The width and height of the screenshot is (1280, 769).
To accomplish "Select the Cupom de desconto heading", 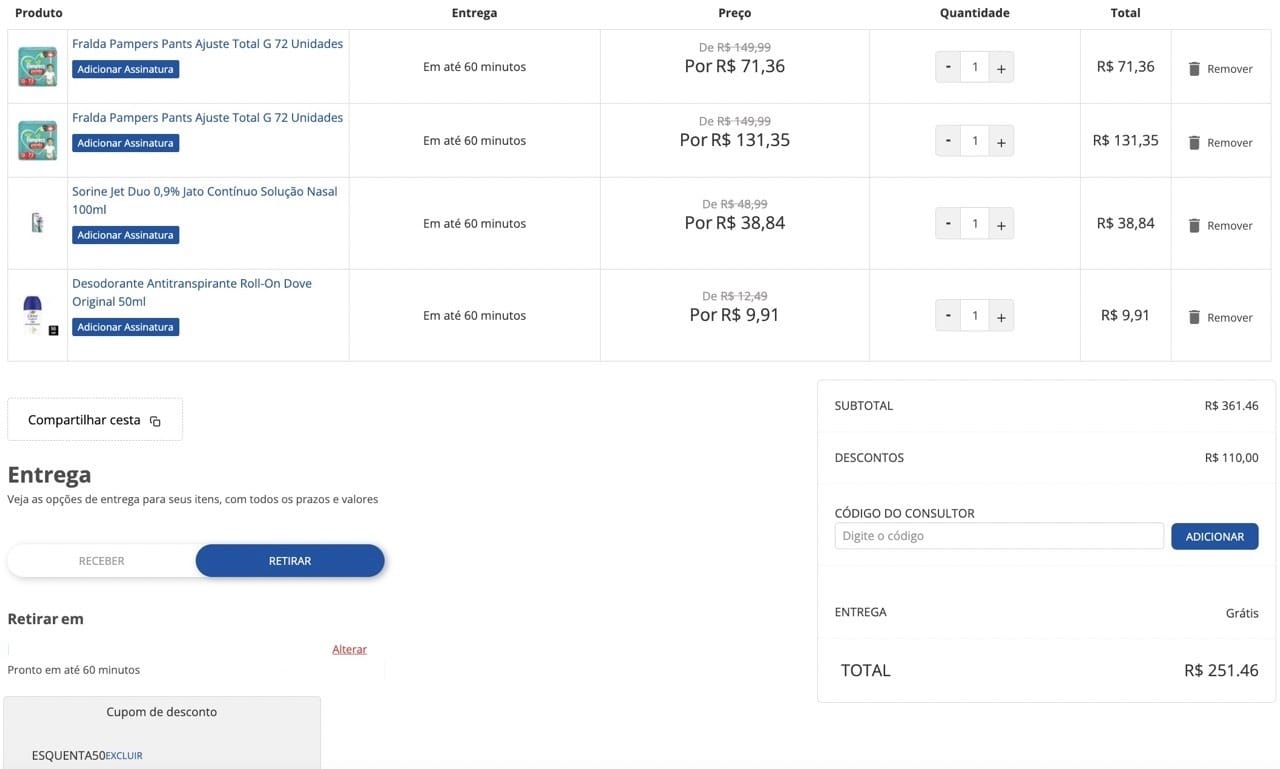I will (x=162, y=712).
